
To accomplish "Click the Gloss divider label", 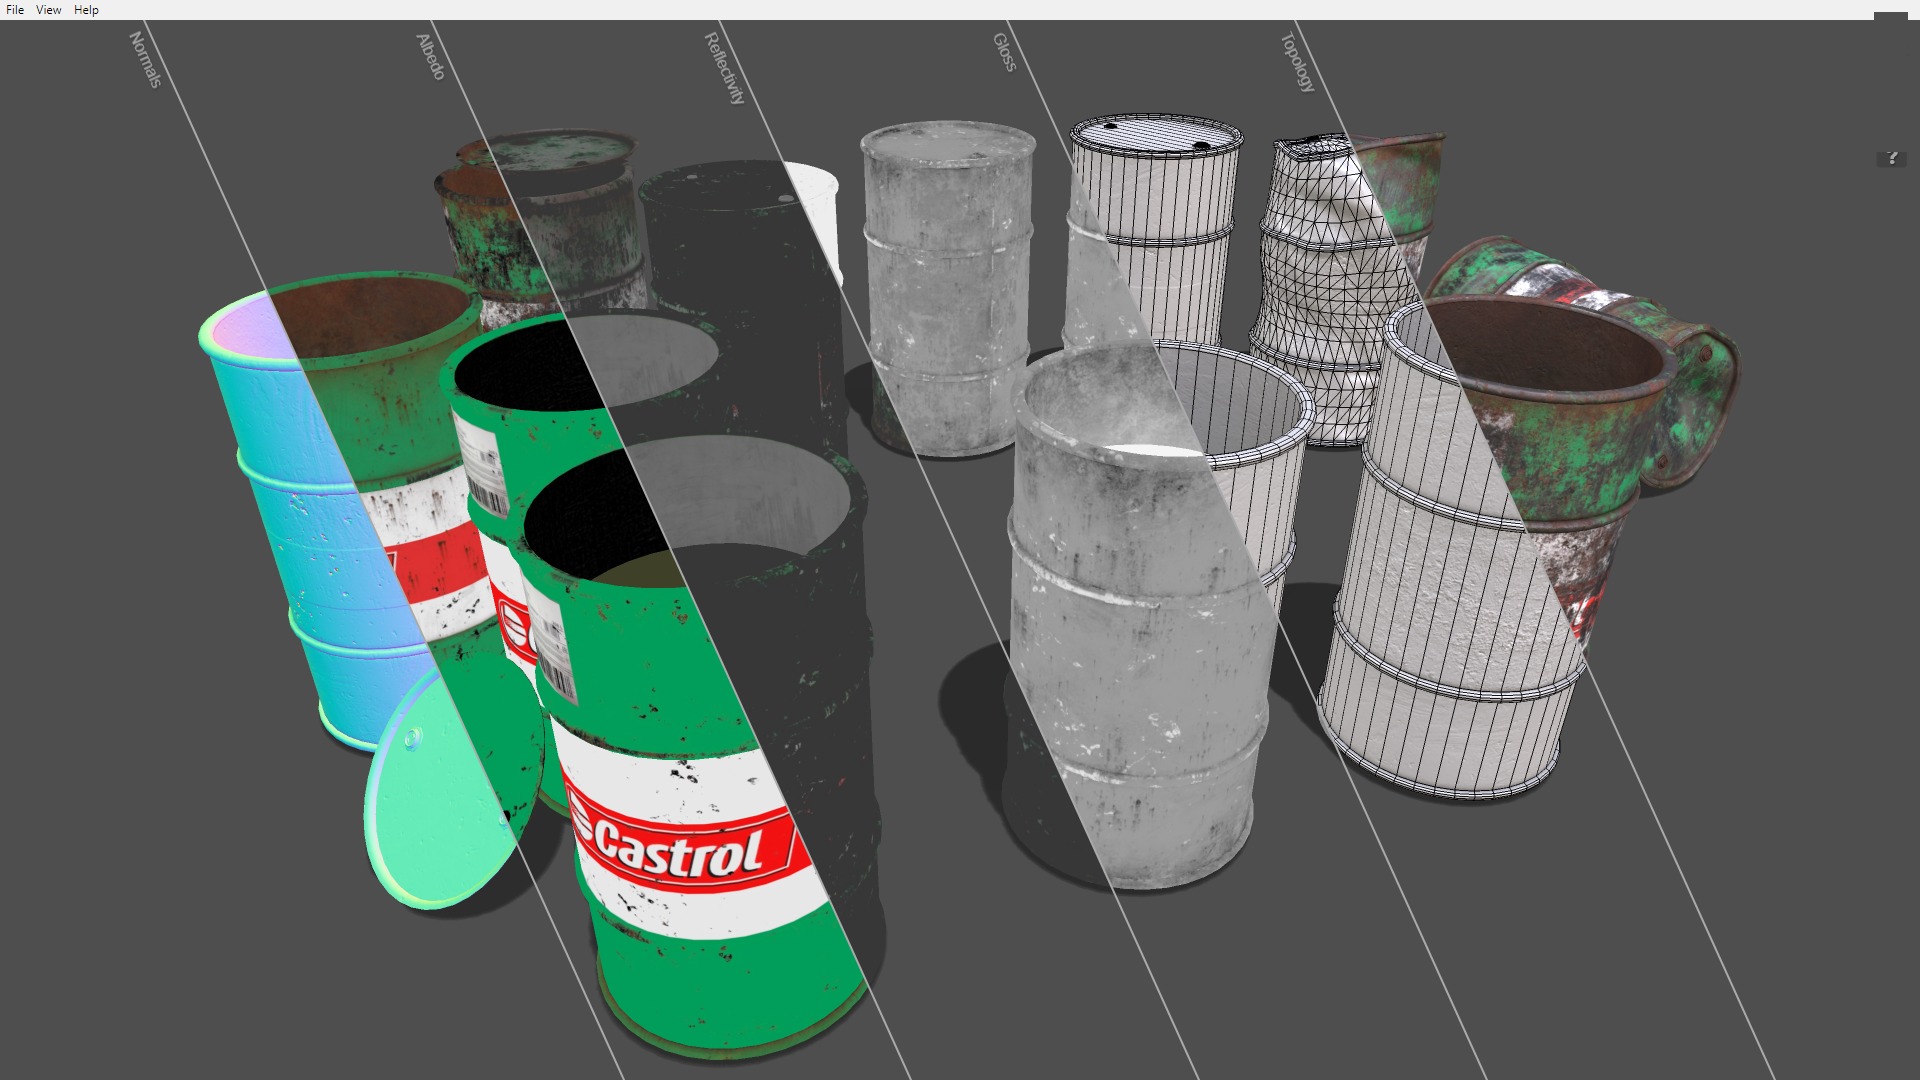I will pos(1004,52).
